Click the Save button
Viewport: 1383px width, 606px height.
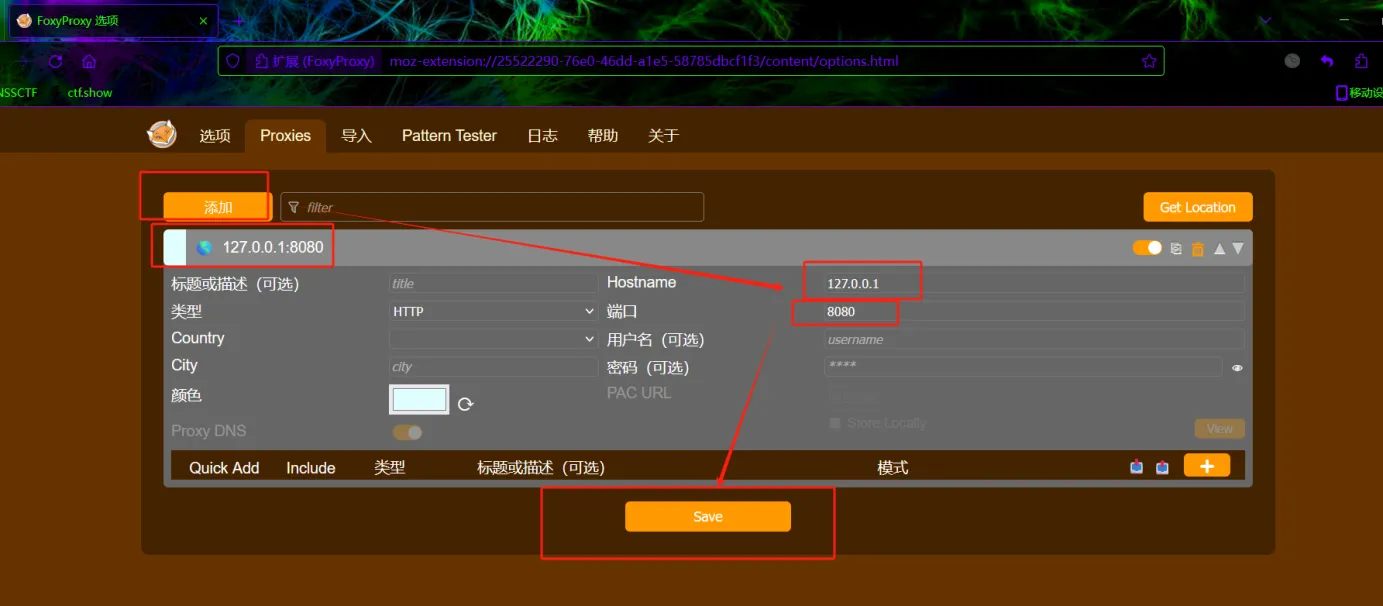tap(708, 516)
